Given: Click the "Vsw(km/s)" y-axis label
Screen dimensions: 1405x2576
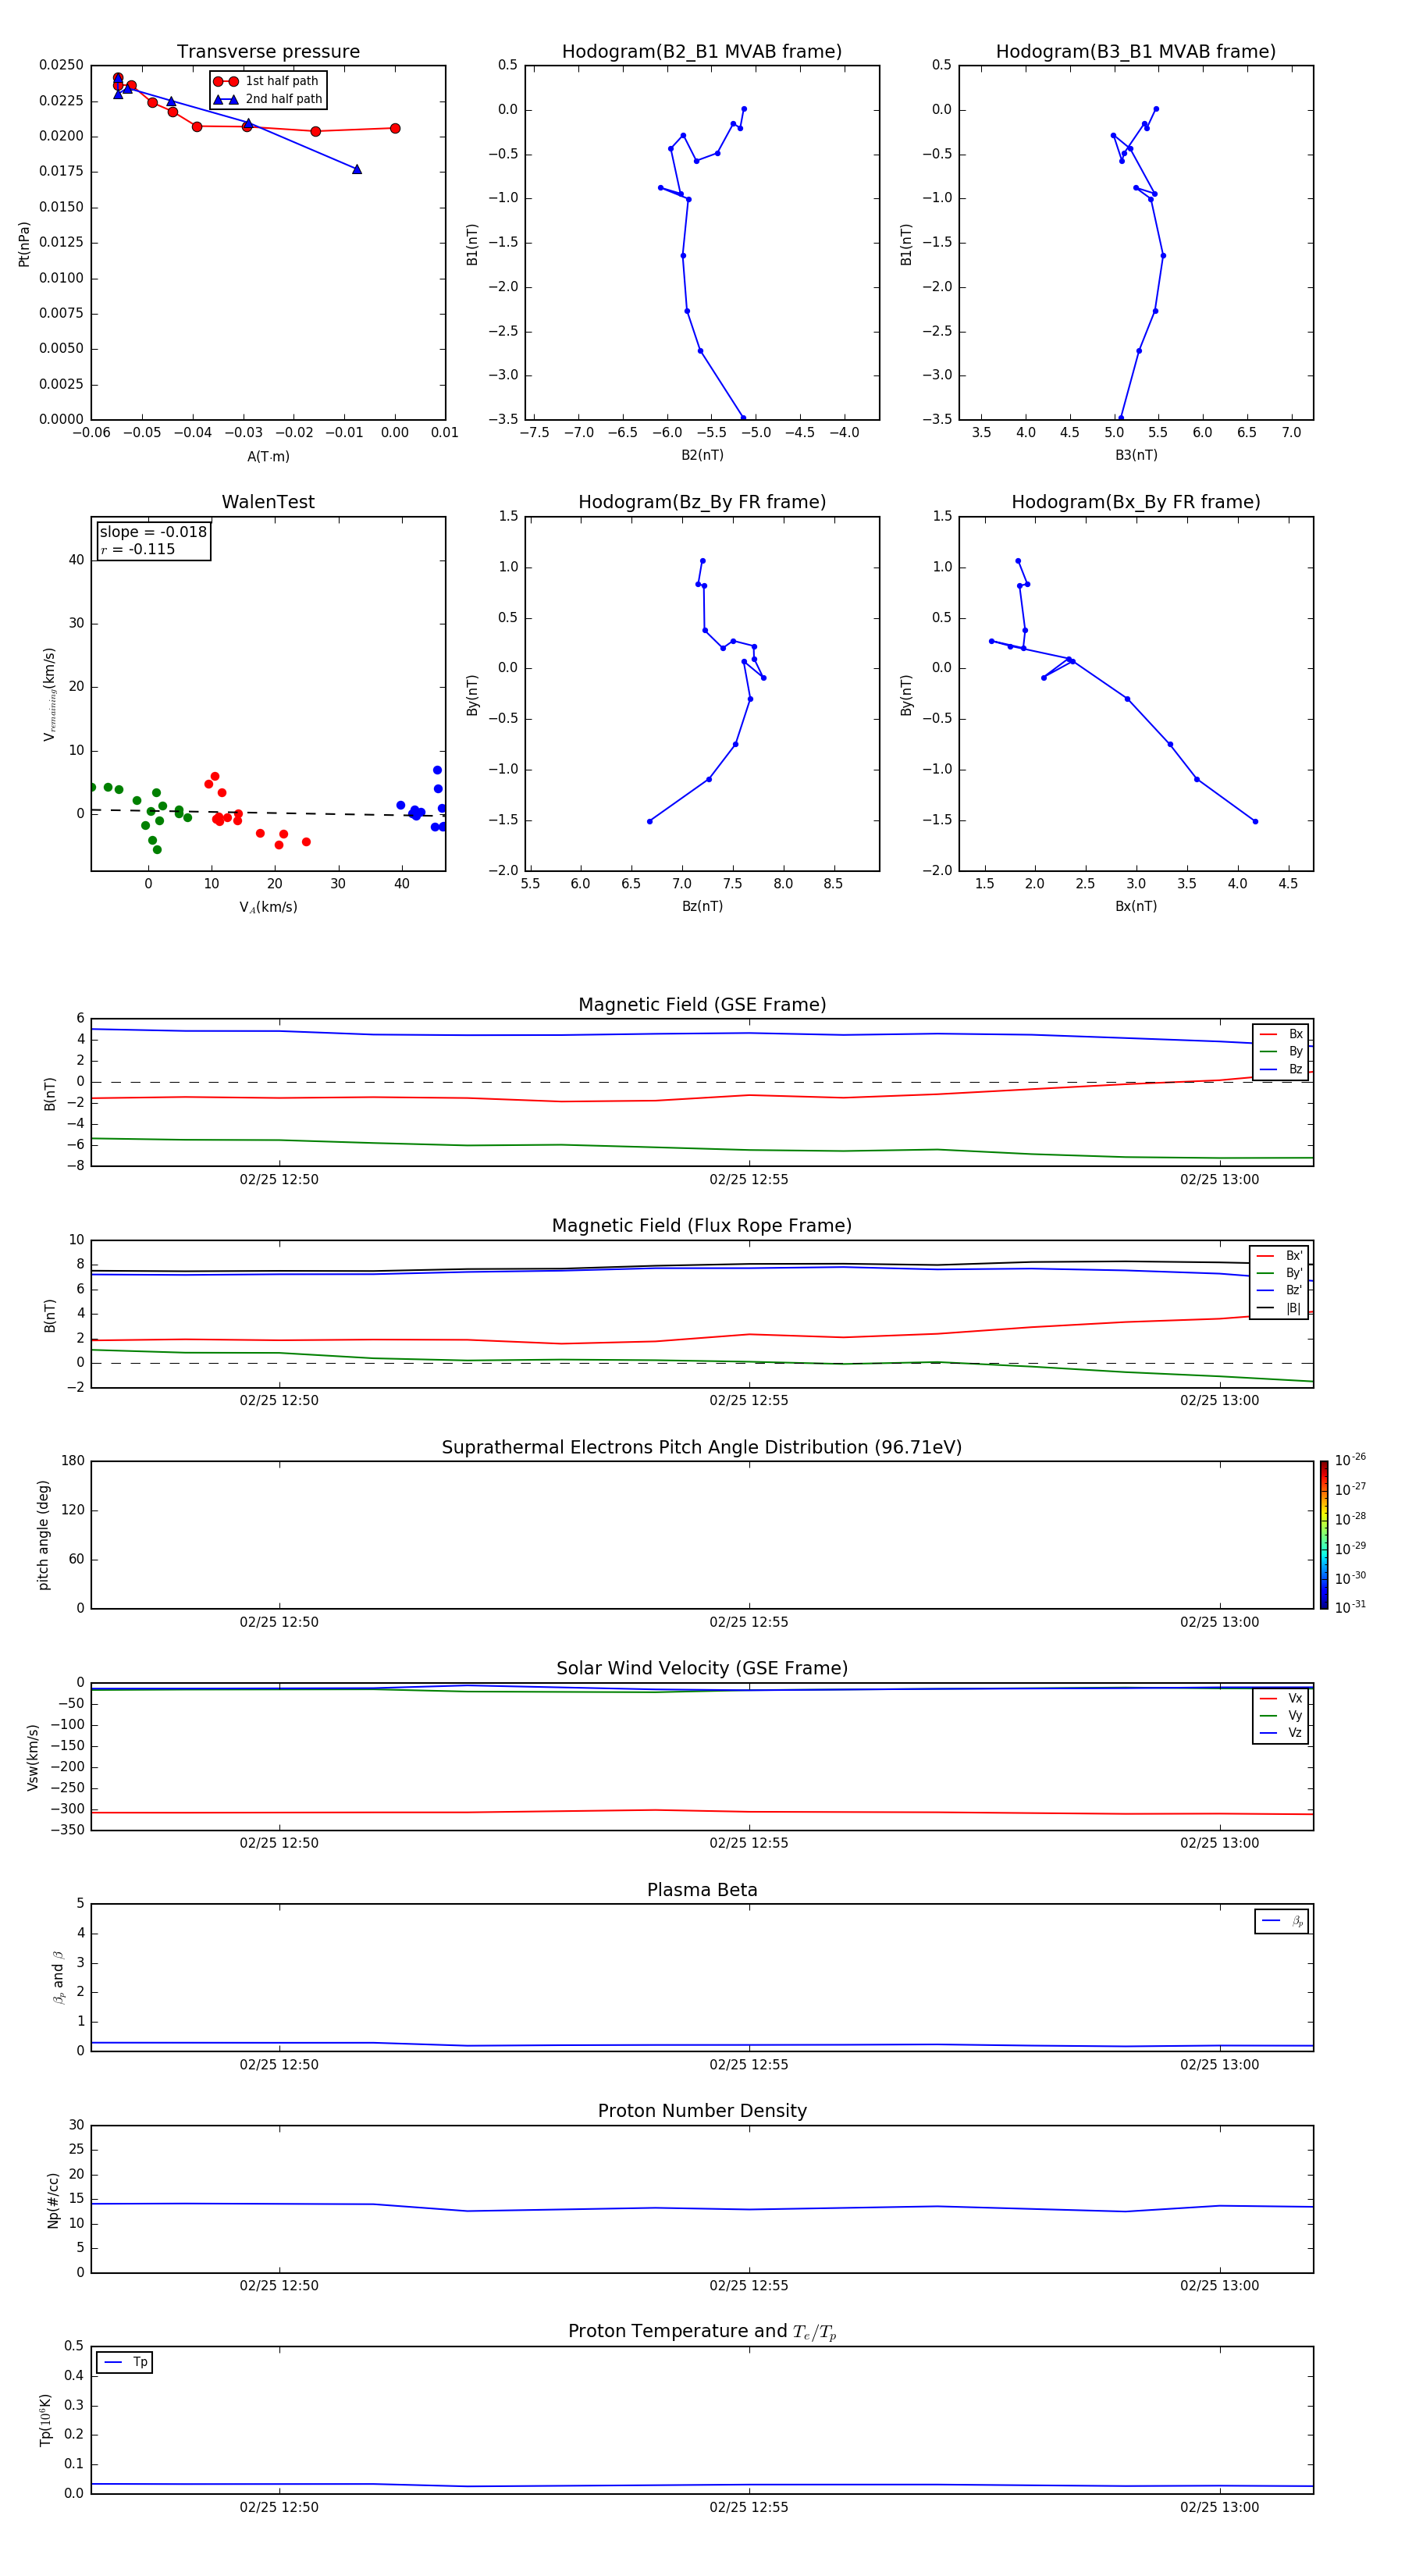Looking at the screenshot, I should (x=33, y=1757).
